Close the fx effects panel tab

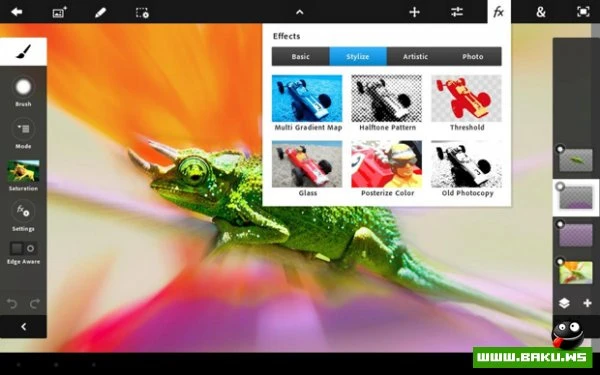[x=499, y=12]
